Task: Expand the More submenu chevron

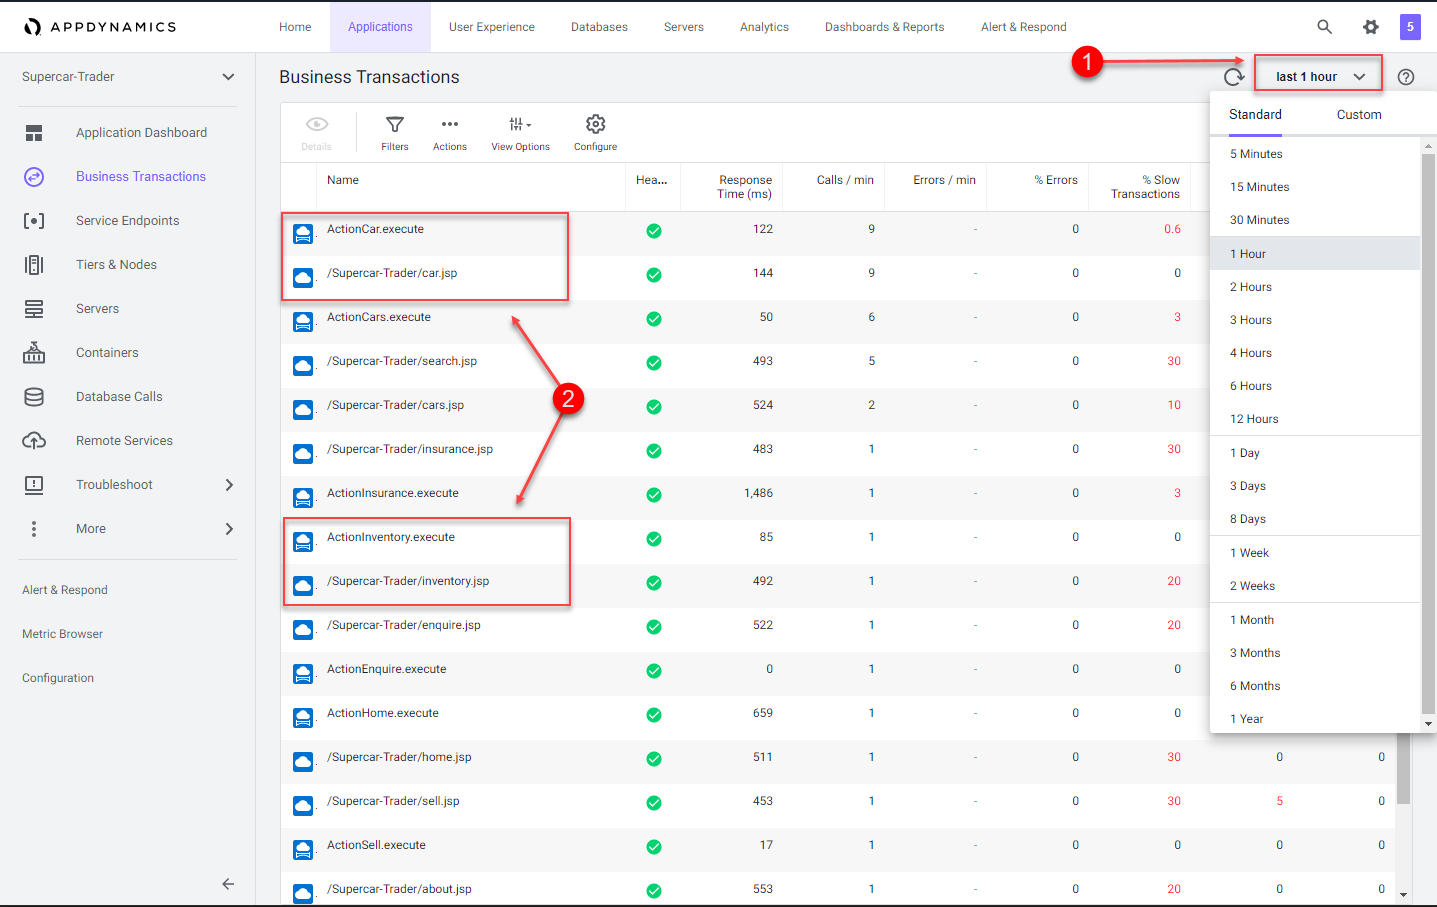Action: point(229,529)
